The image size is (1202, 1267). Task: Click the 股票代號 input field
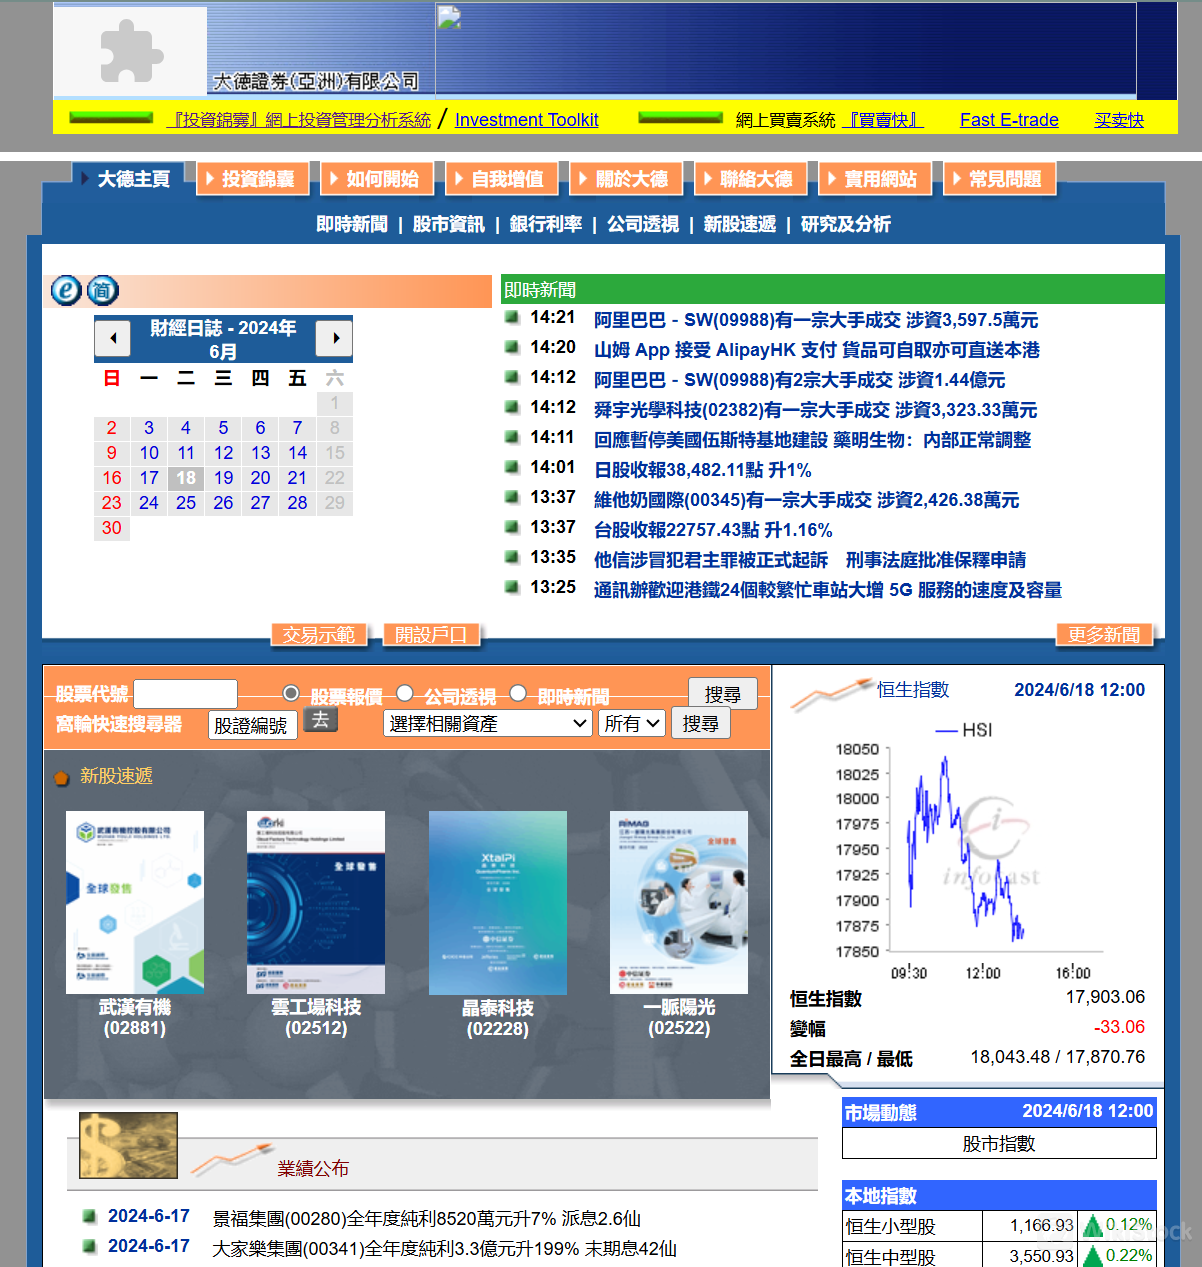[x=185, y=694]
